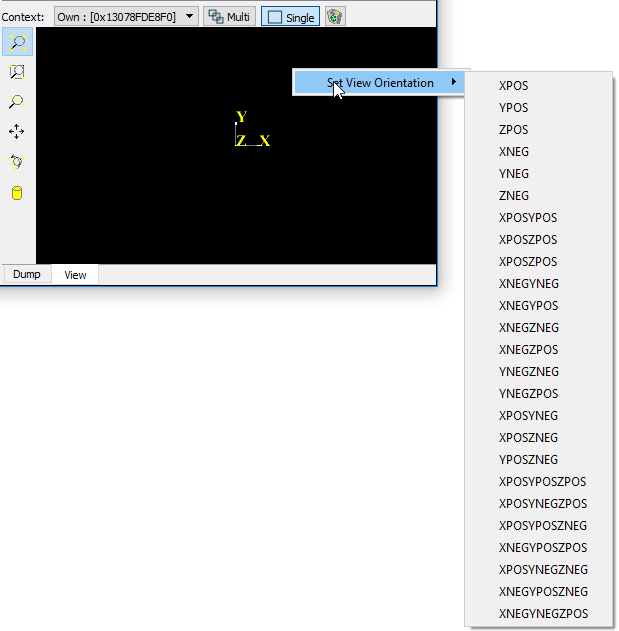Viewport: 619px width, 631px height.
Task: Select ZNEG view orientation
Action: click(514, 196)
